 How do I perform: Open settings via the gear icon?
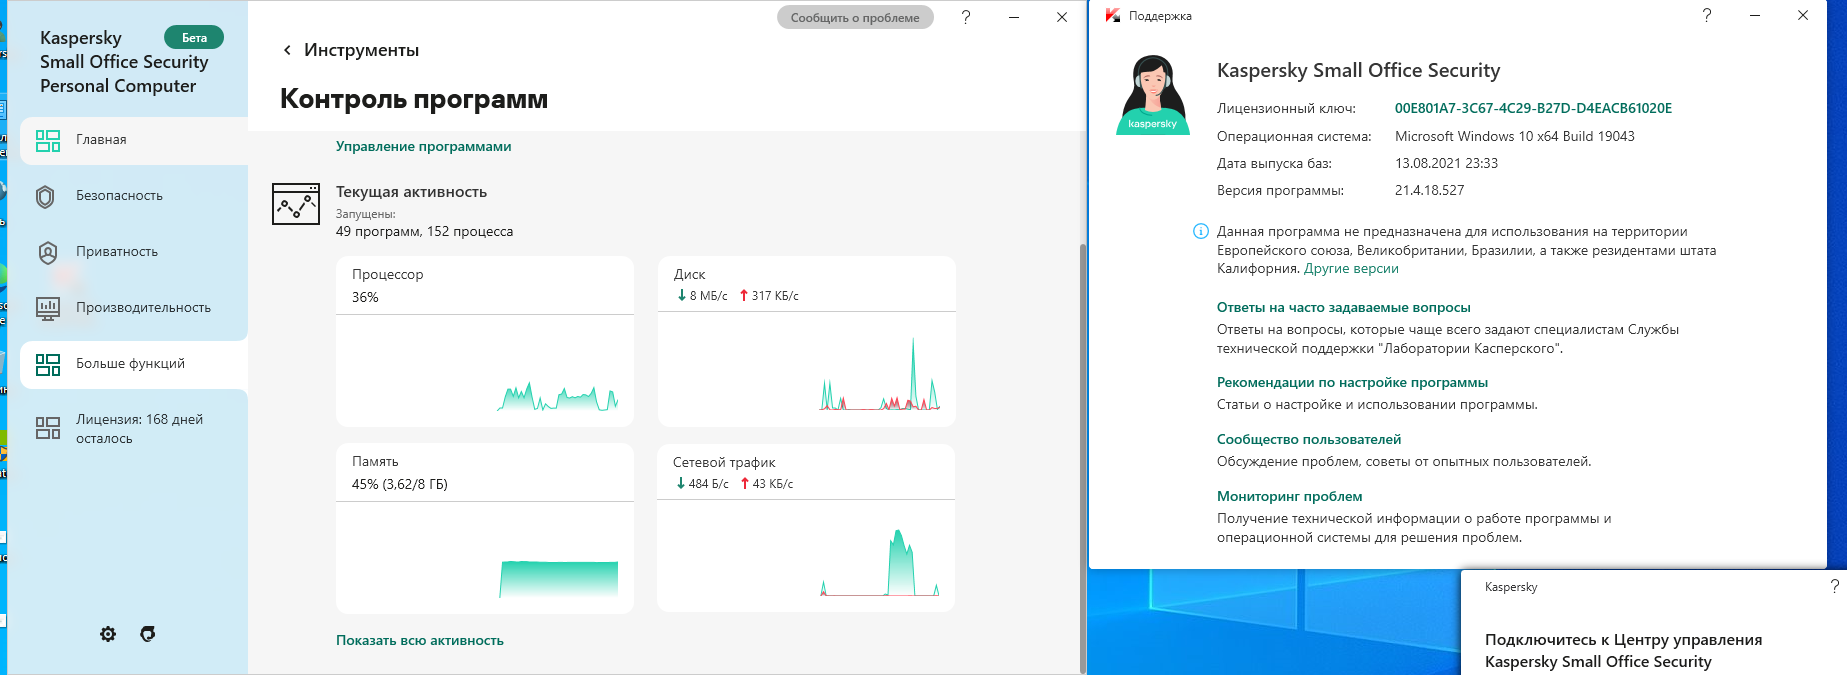(108, 634)
